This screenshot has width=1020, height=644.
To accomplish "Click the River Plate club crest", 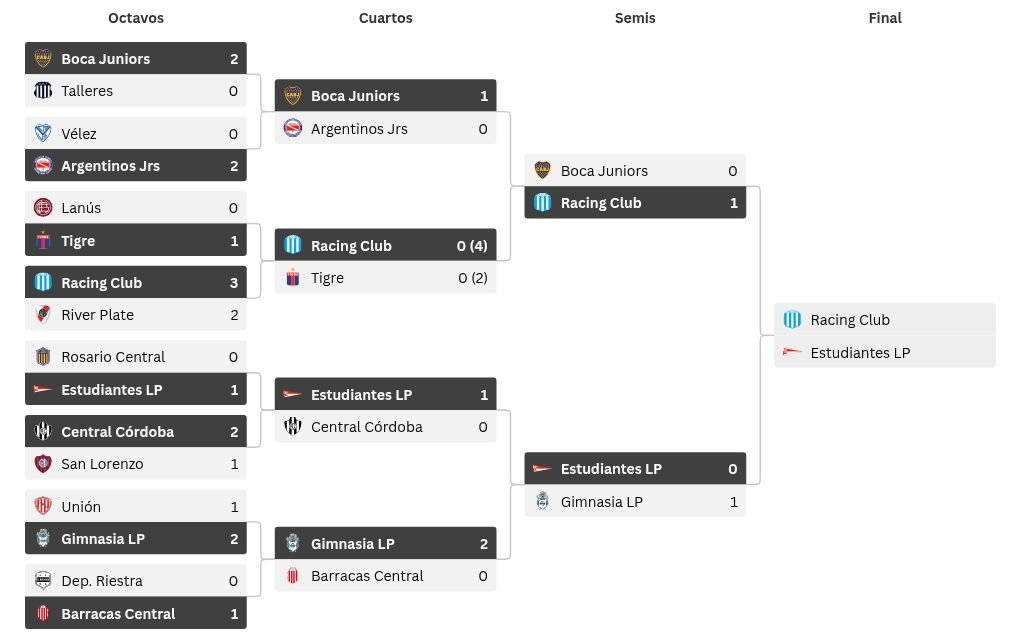I will 43,315.
